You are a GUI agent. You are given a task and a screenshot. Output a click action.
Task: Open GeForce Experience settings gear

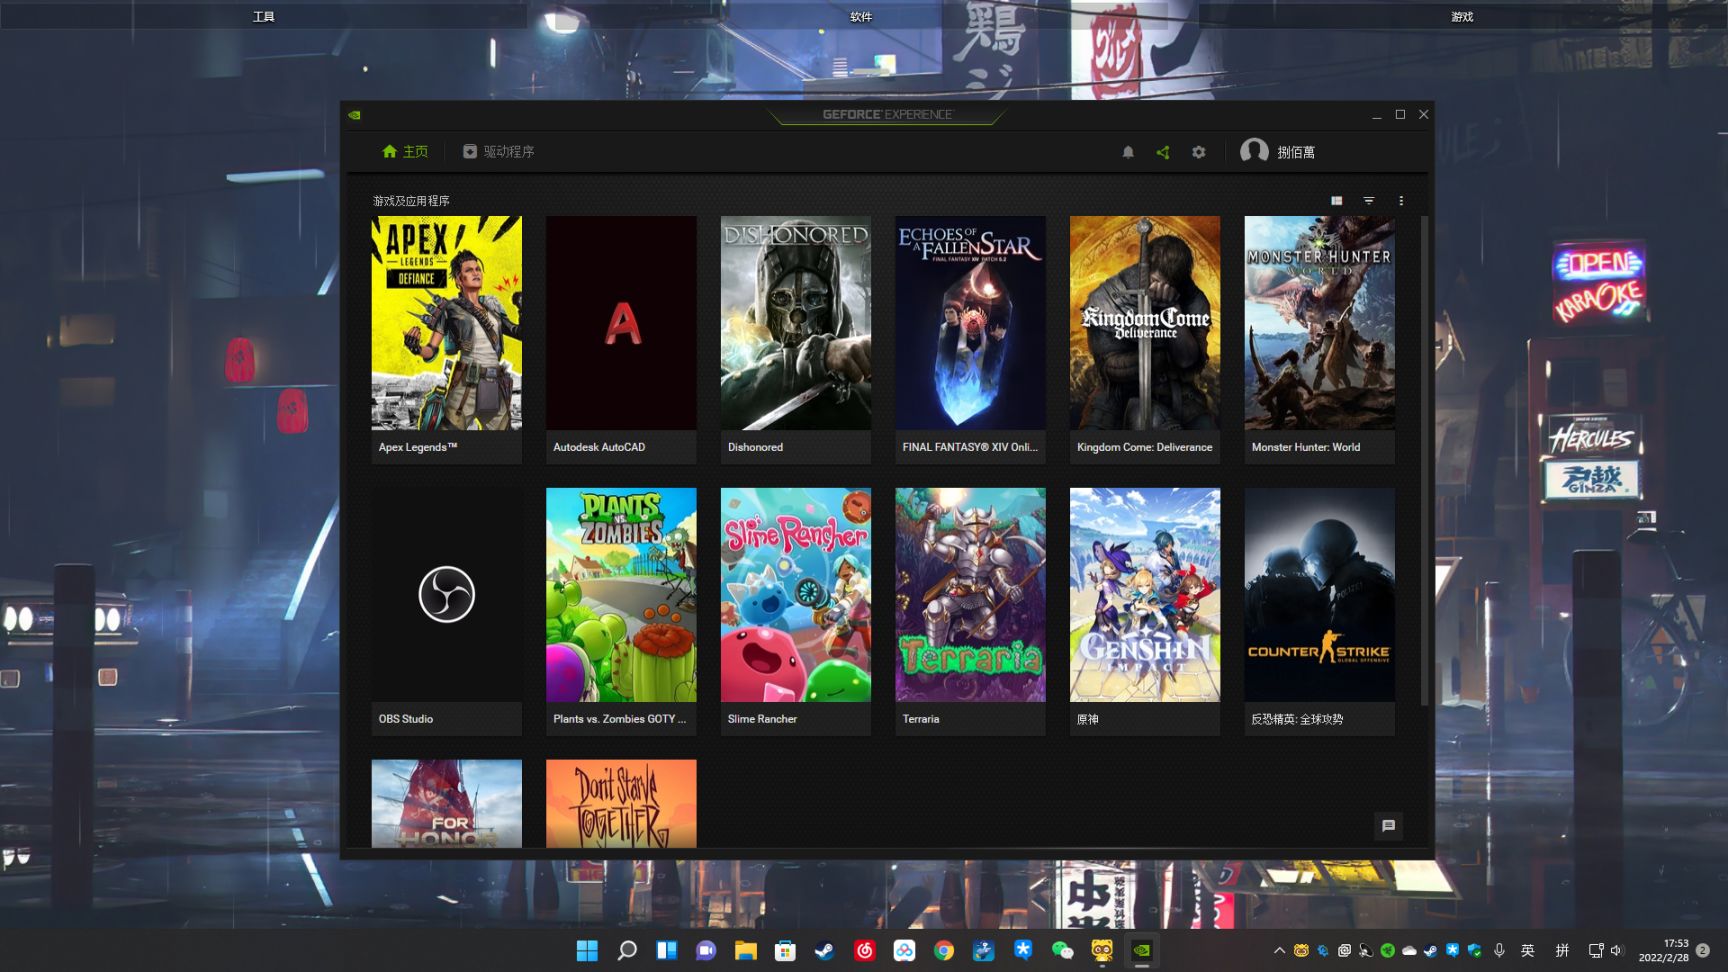(x=1199, y=152)
